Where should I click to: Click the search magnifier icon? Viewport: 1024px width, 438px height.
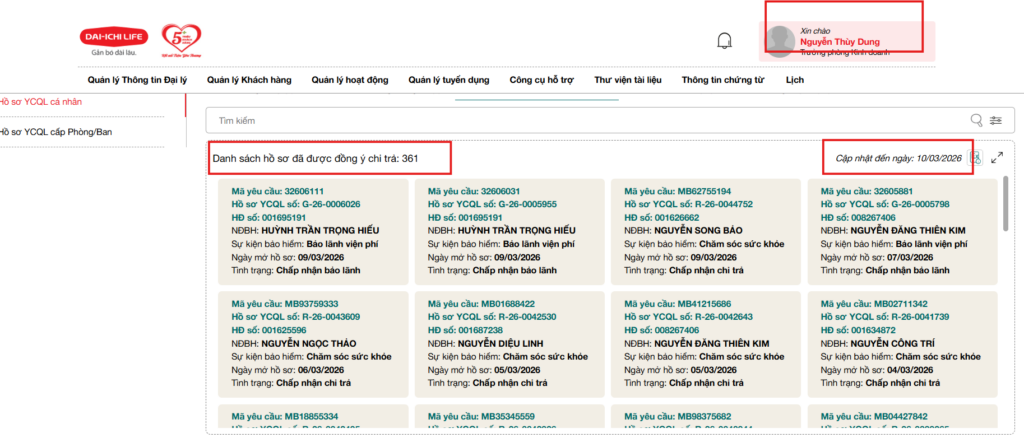pyautogui.click(x=977, y=120)
